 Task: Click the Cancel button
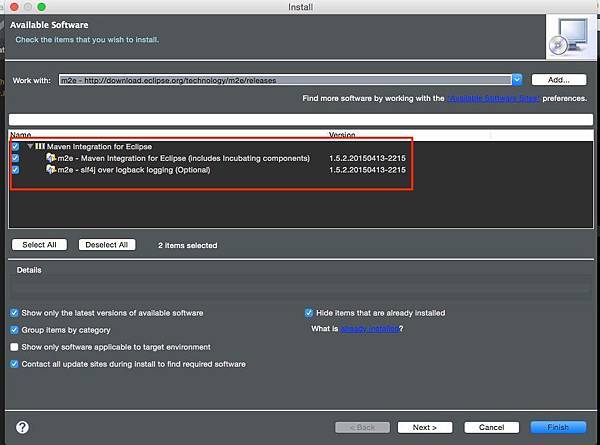(x=492, y=427)
